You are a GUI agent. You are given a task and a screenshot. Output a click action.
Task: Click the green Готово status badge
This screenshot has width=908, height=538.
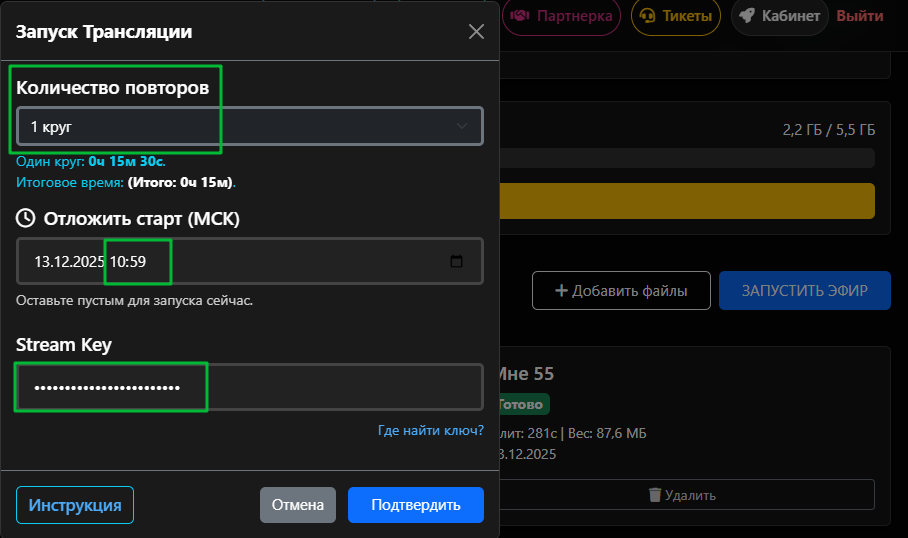pos(523,405)
